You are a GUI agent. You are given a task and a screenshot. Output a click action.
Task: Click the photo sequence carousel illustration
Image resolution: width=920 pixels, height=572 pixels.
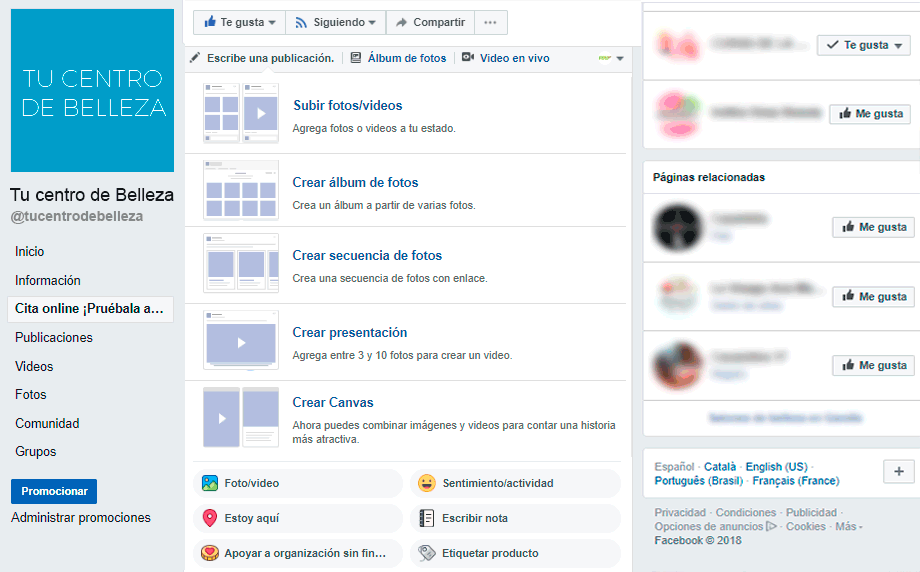(241, 263)
